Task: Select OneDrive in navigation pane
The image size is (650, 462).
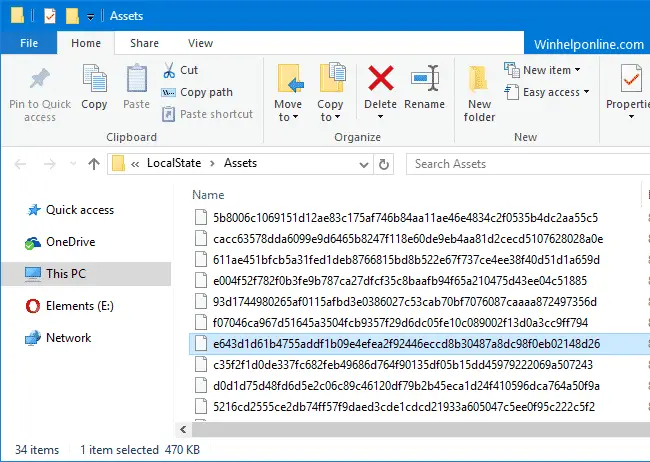Action: point(70,242)
